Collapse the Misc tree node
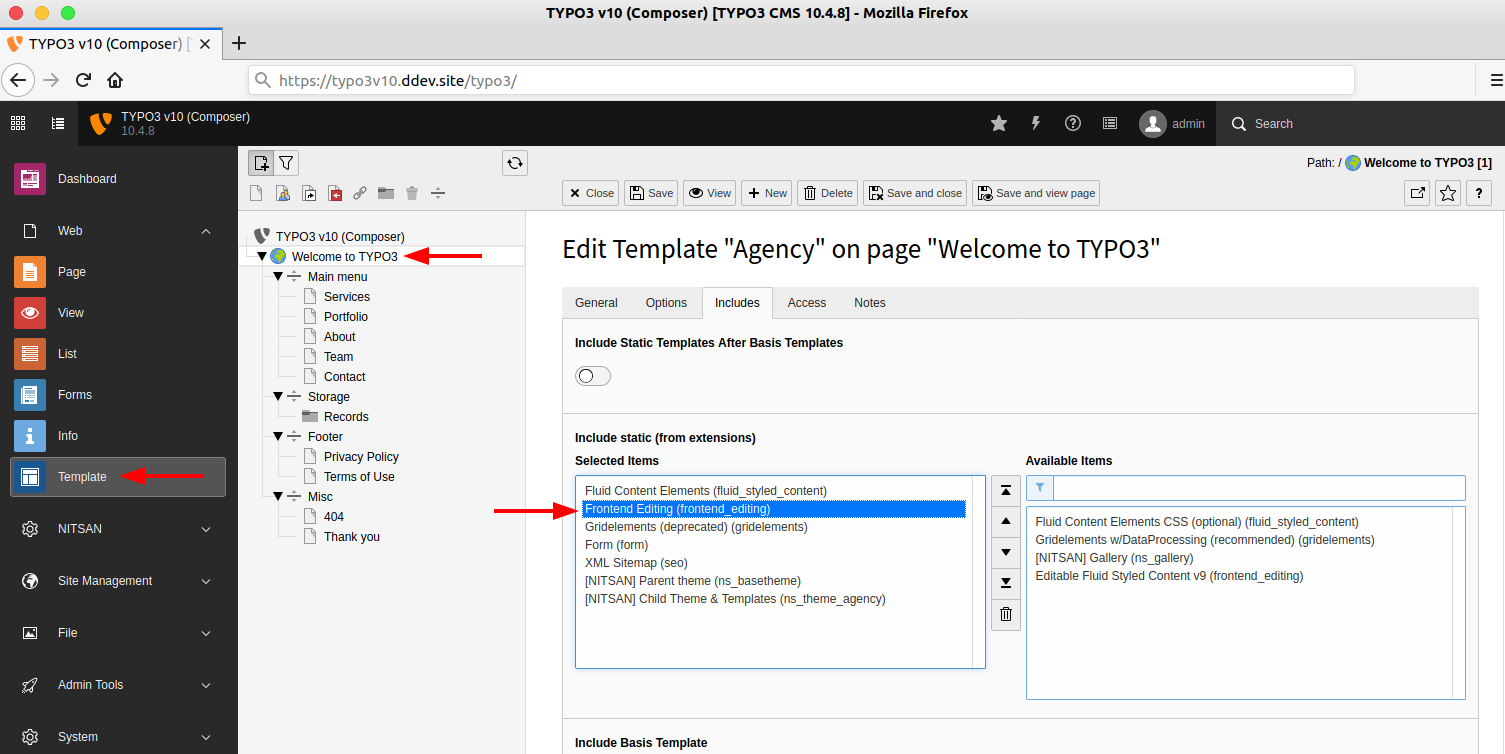 point(278,497)
